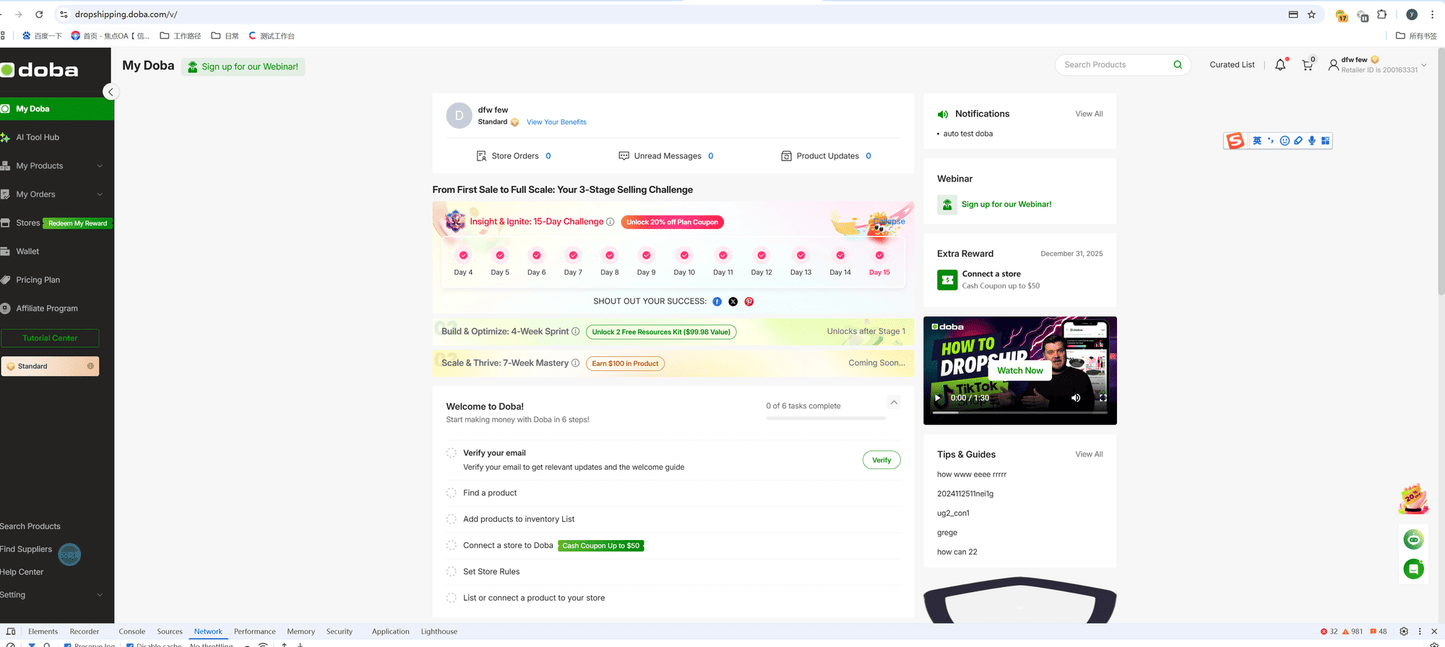Image resolution: width=1445 pixels, height=647 pixels.
Task: Open the View Your Benefits link
Action: (x=556, y=122)
